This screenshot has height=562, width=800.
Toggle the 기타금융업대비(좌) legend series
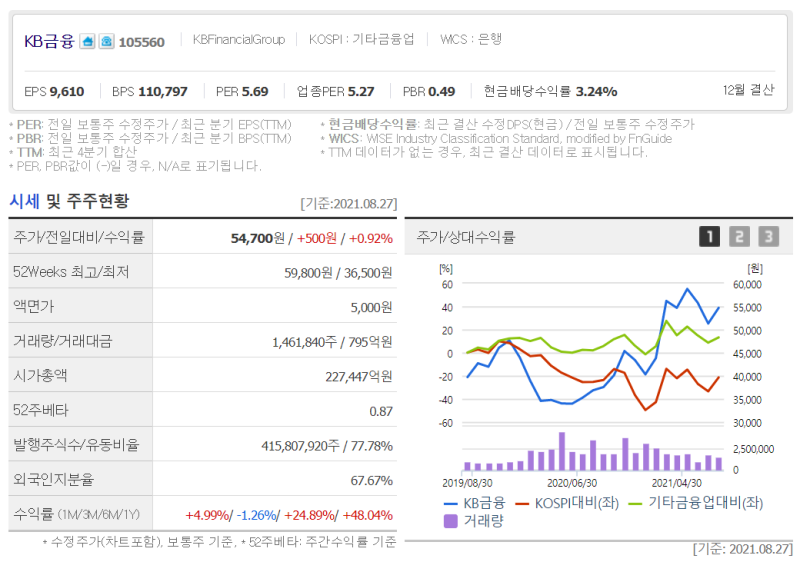(x=696, y=503)
